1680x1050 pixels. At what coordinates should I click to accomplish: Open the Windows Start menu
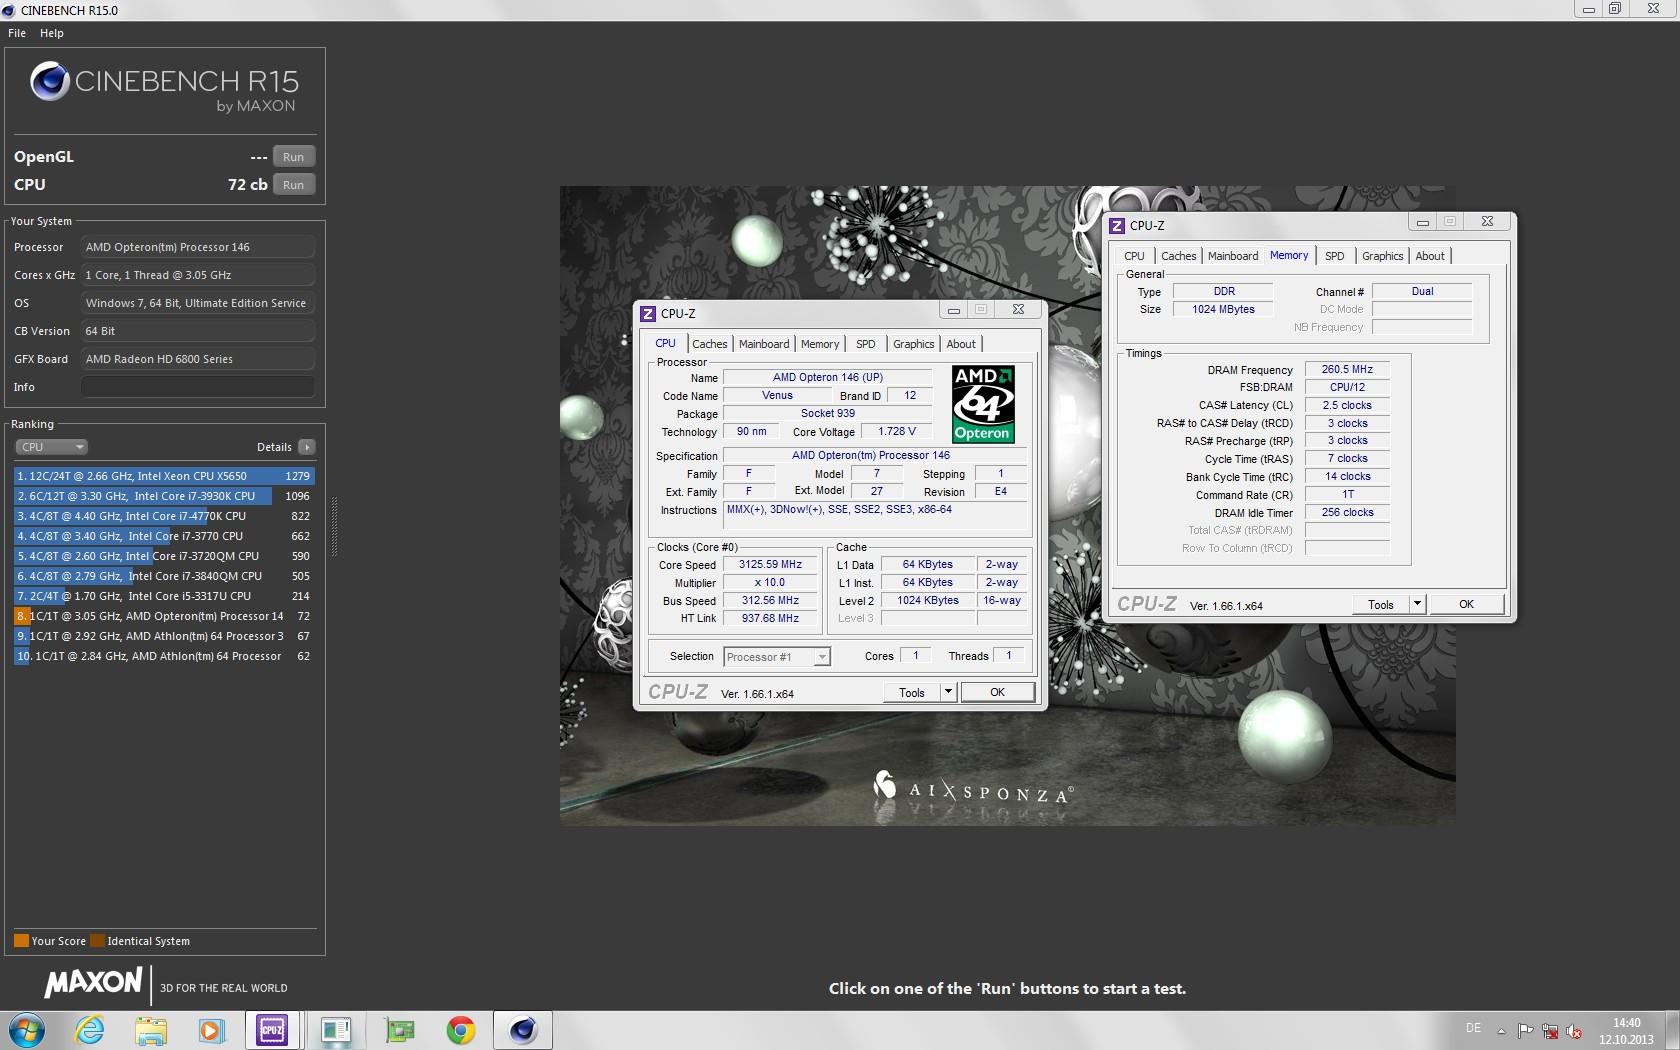[27, 1030]
